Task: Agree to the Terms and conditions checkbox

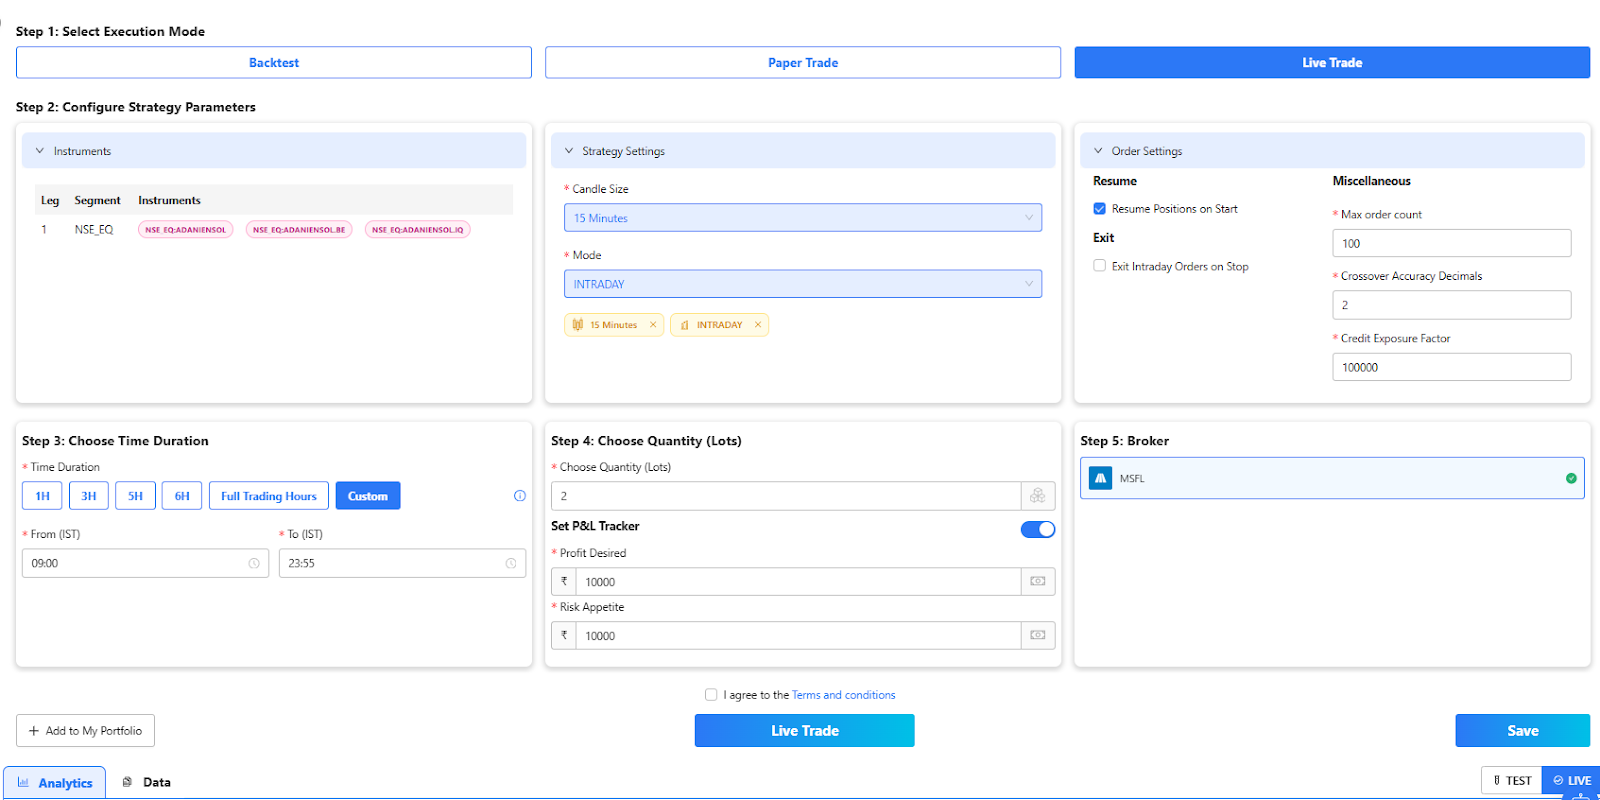Action: [711, 695]
